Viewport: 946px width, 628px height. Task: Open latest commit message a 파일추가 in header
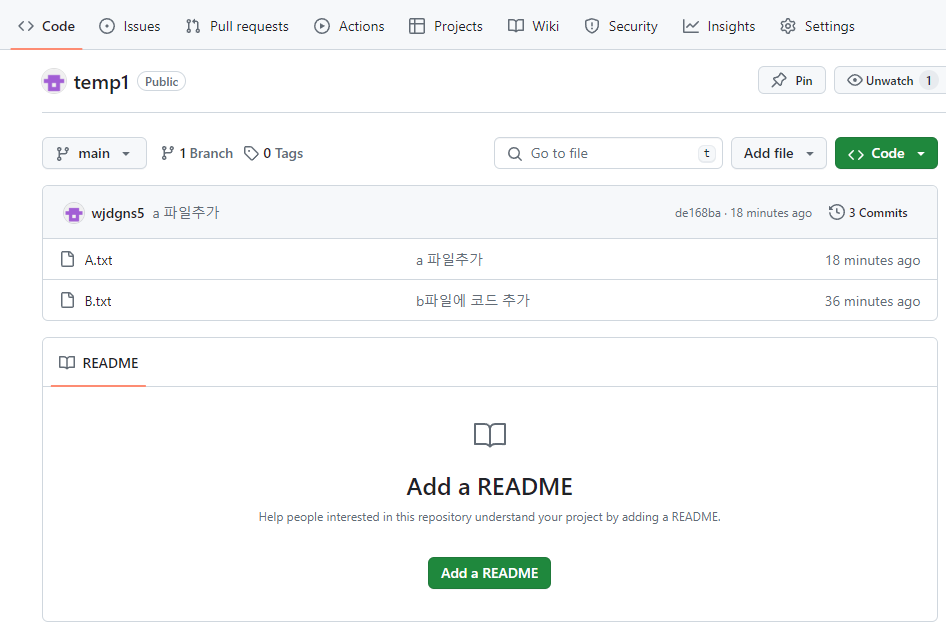[186, 213]
